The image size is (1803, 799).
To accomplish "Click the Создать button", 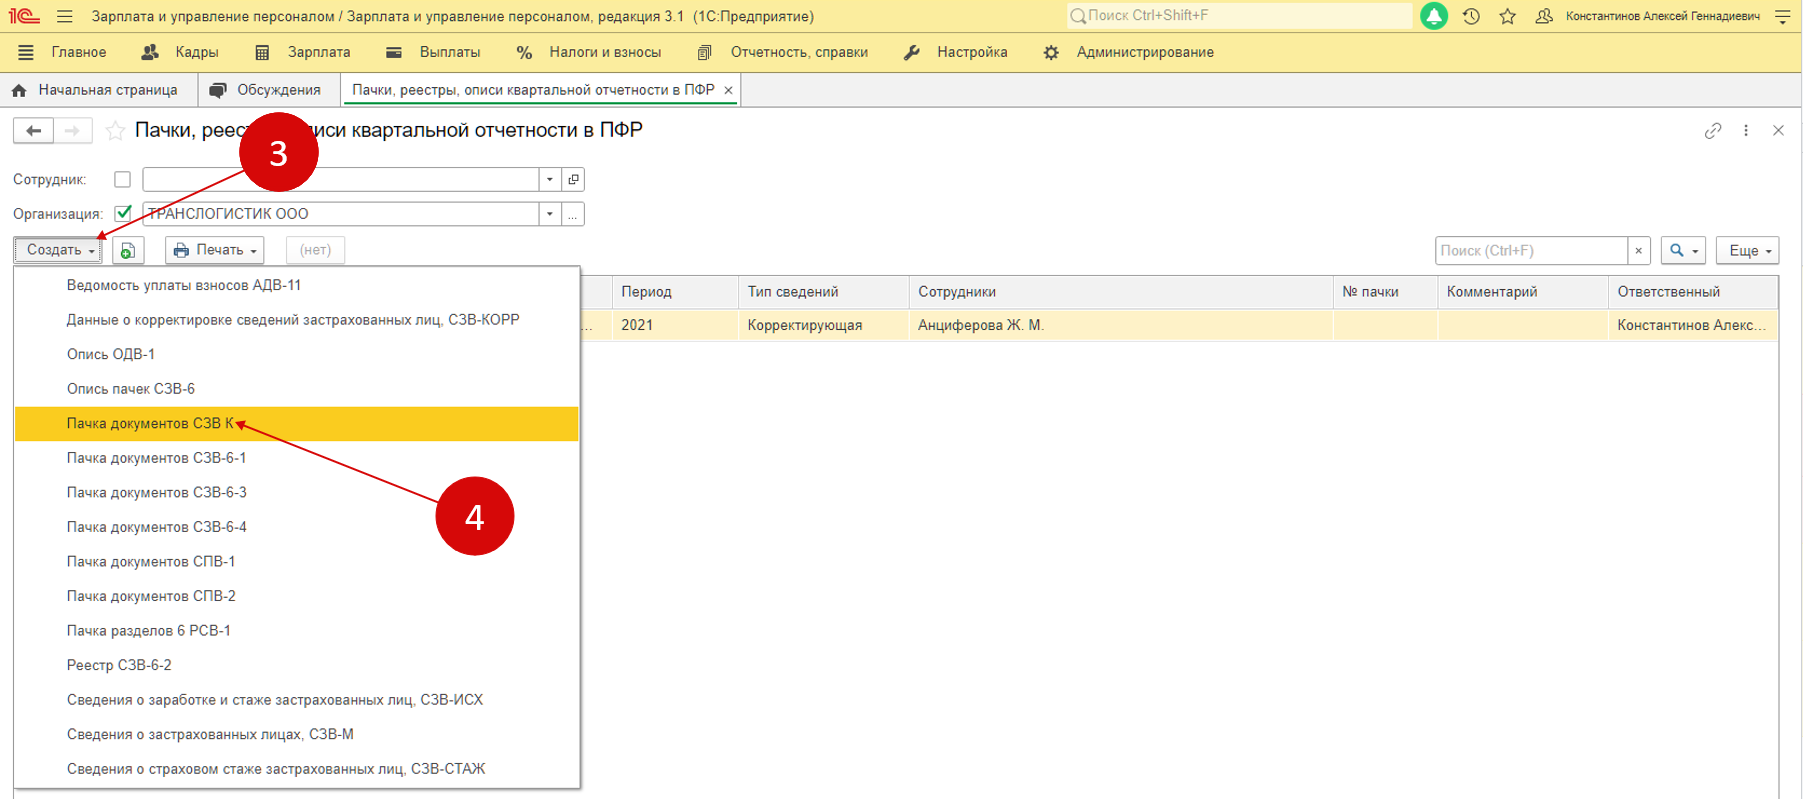I will click(x=58, y=250).
